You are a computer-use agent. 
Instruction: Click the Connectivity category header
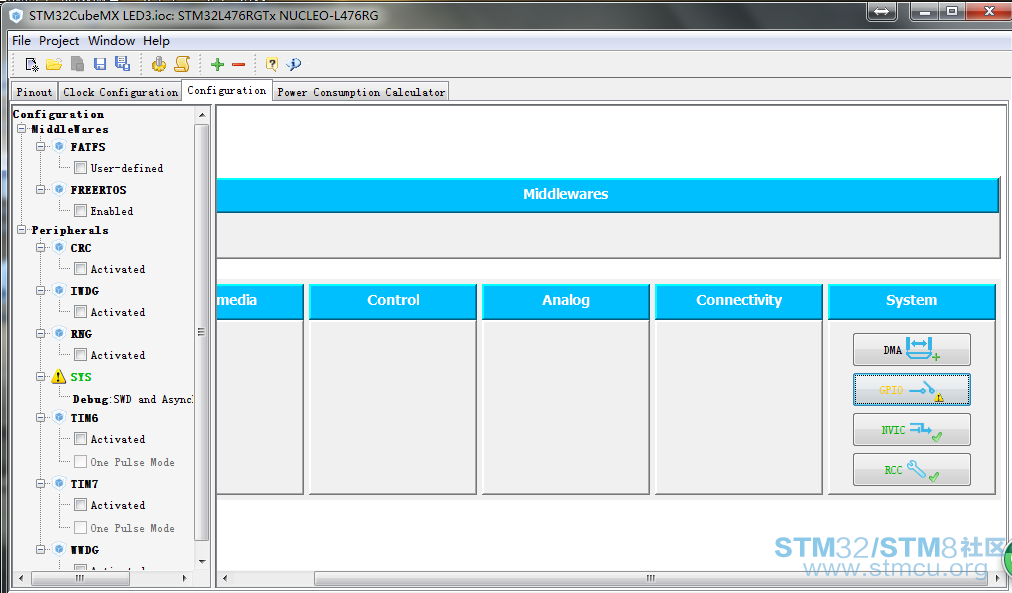coord(738,301)
